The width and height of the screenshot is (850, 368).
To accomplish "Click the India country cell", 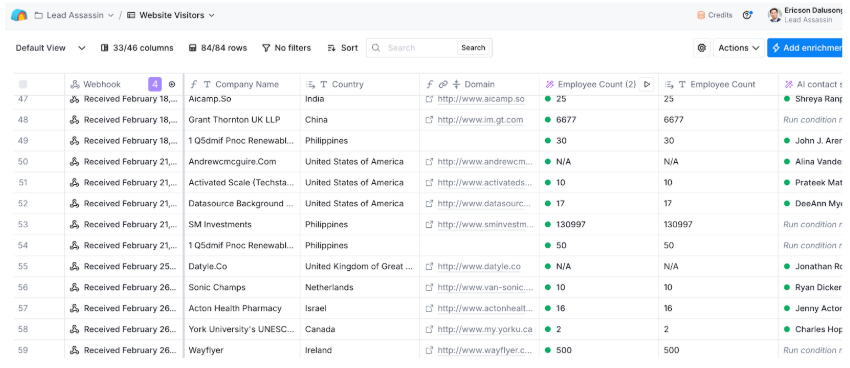I will click(360, 99).
